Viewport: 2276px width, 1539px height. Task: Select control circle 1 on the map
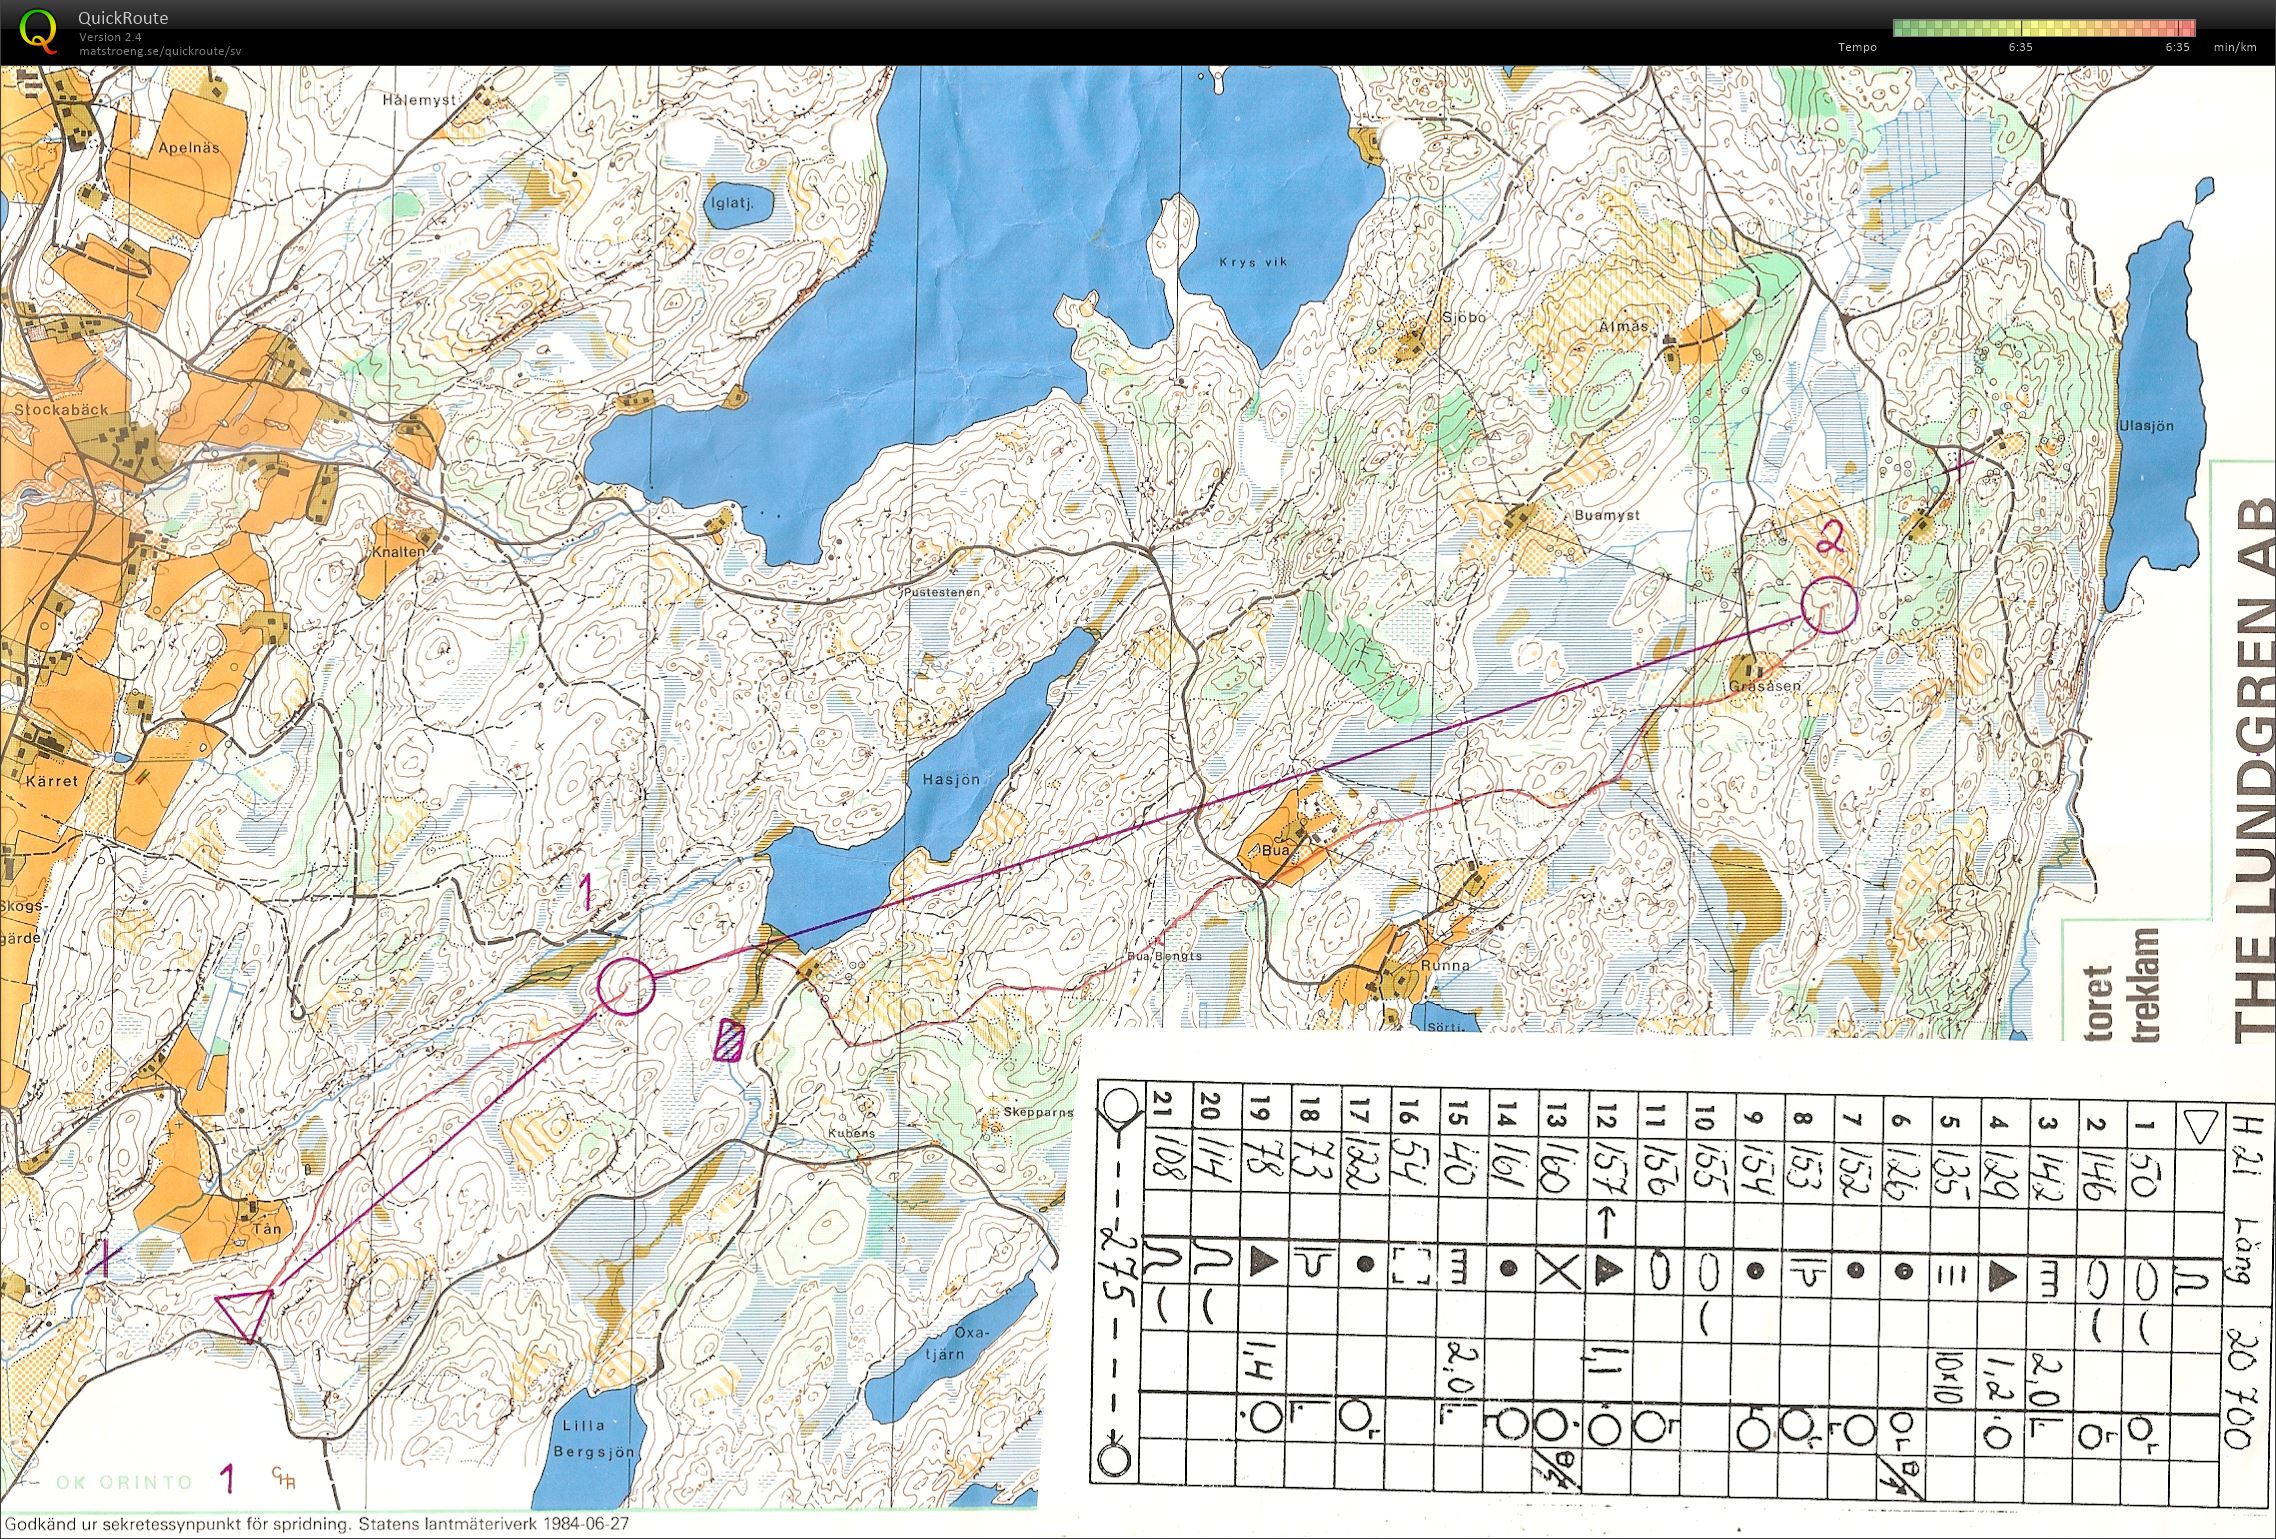point(626,986)
